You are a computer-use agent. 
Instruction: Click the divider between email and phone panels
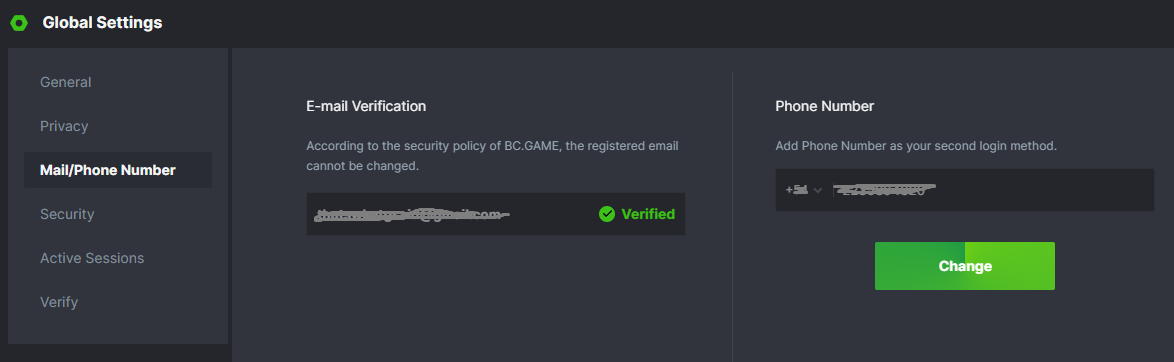(732, 217)
